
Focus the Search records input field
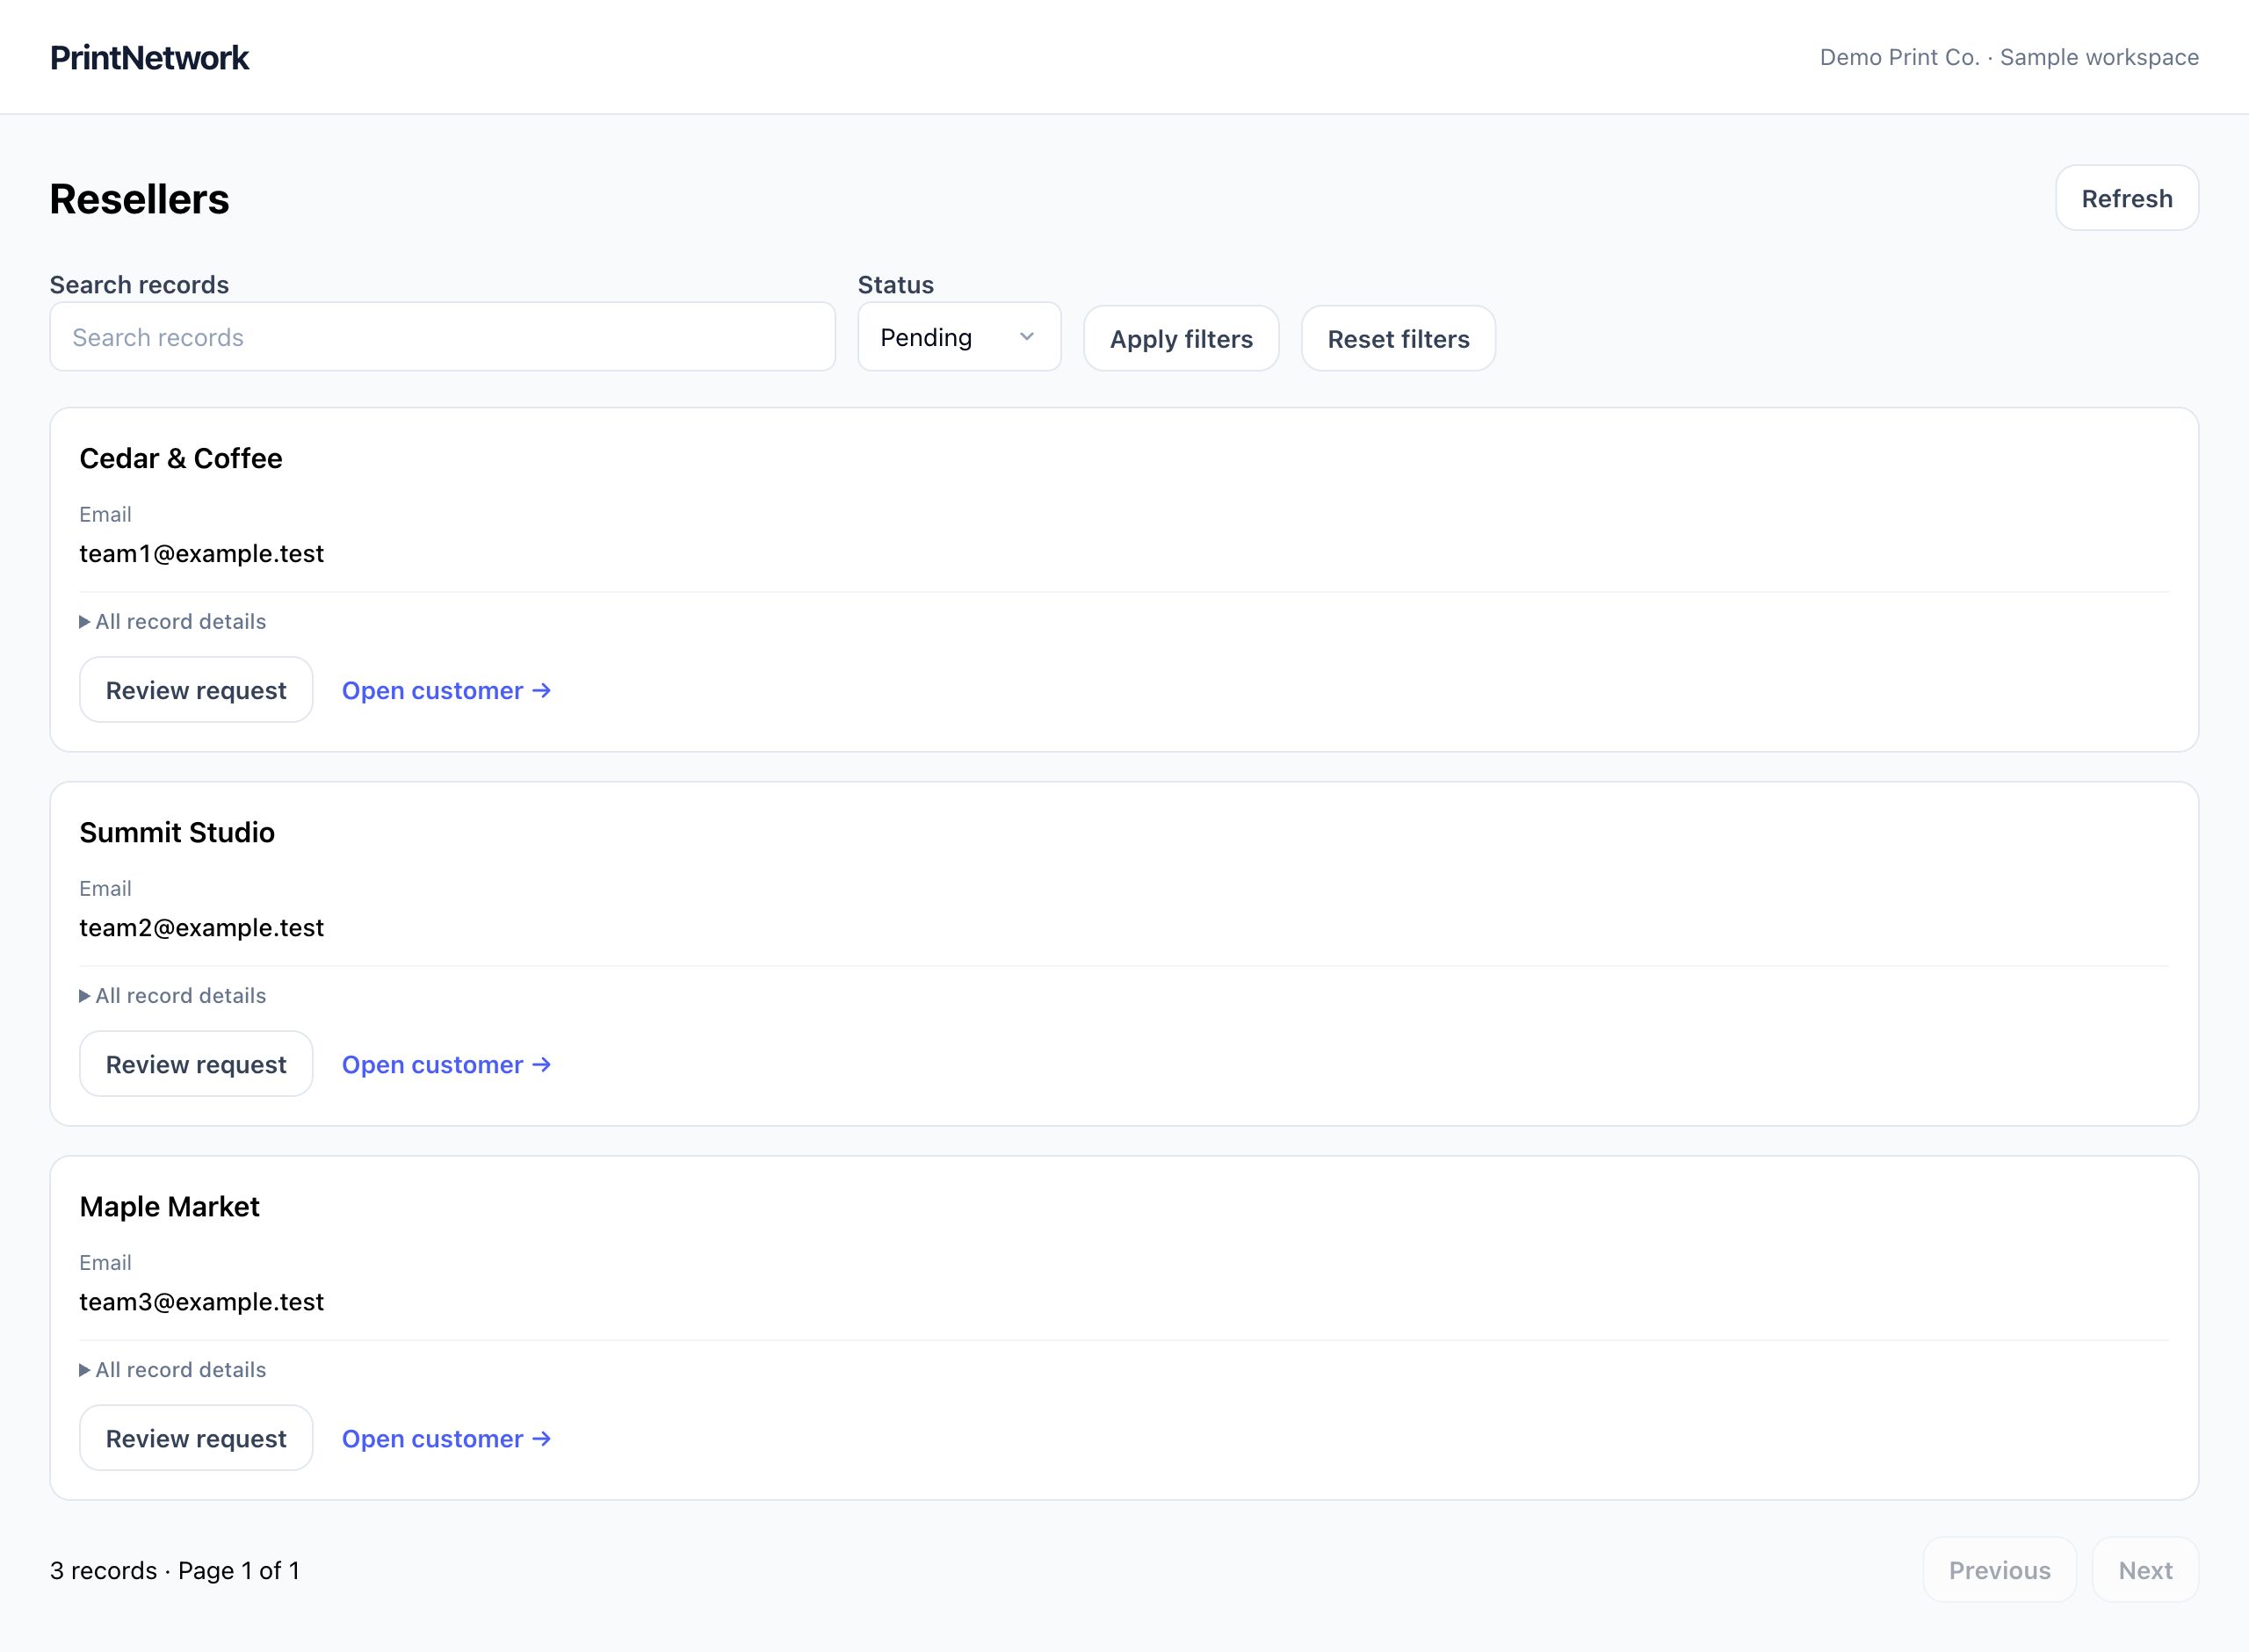(442, 337)
